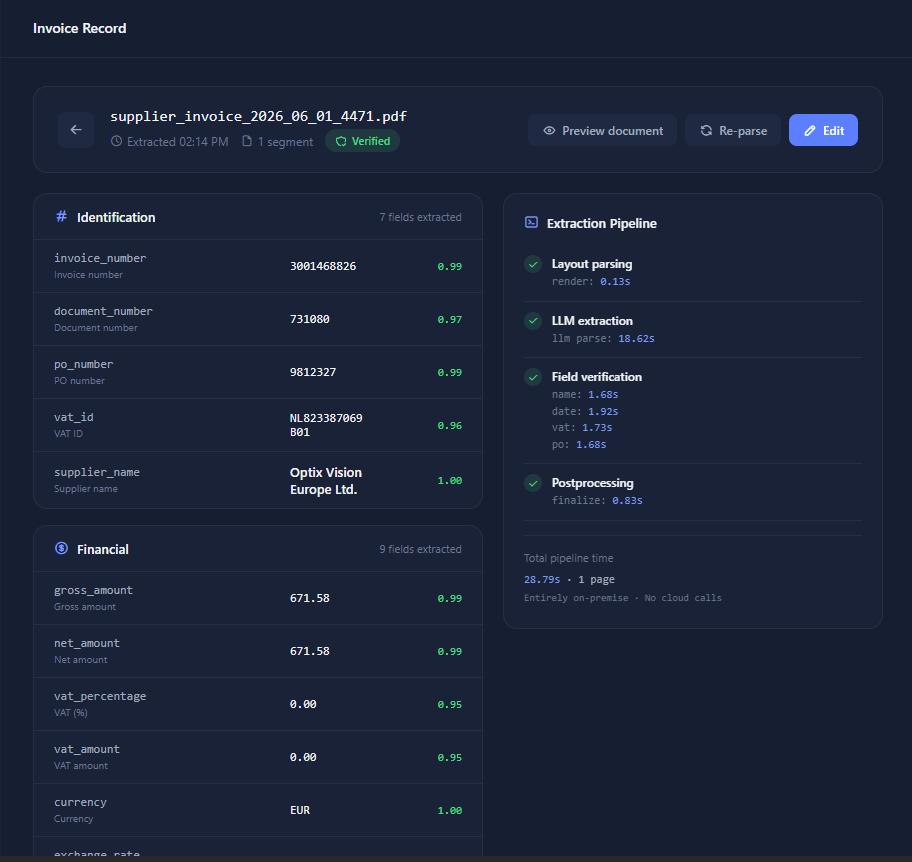Click the Verified status badge

click(x=362, y=141)
